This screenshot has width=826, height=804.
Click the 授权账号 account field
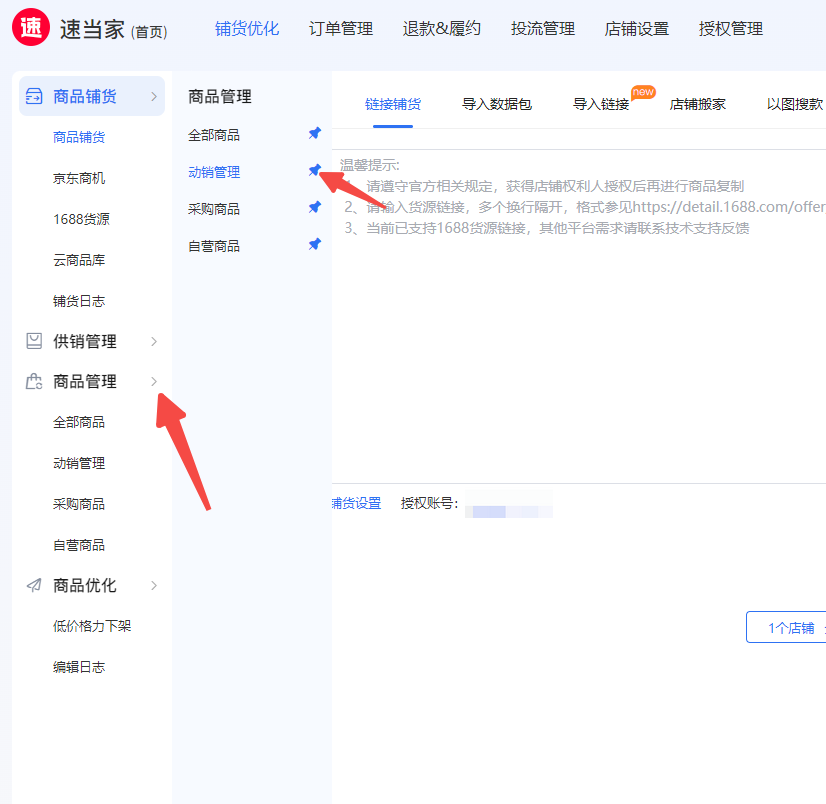pyautogui.click(x=508, y=504)
